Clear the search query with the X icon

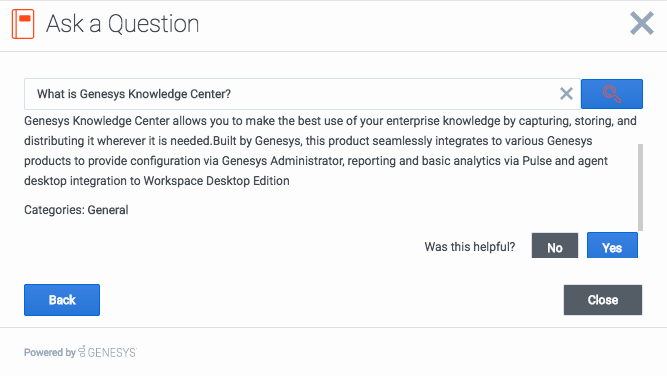pos(566,94)
